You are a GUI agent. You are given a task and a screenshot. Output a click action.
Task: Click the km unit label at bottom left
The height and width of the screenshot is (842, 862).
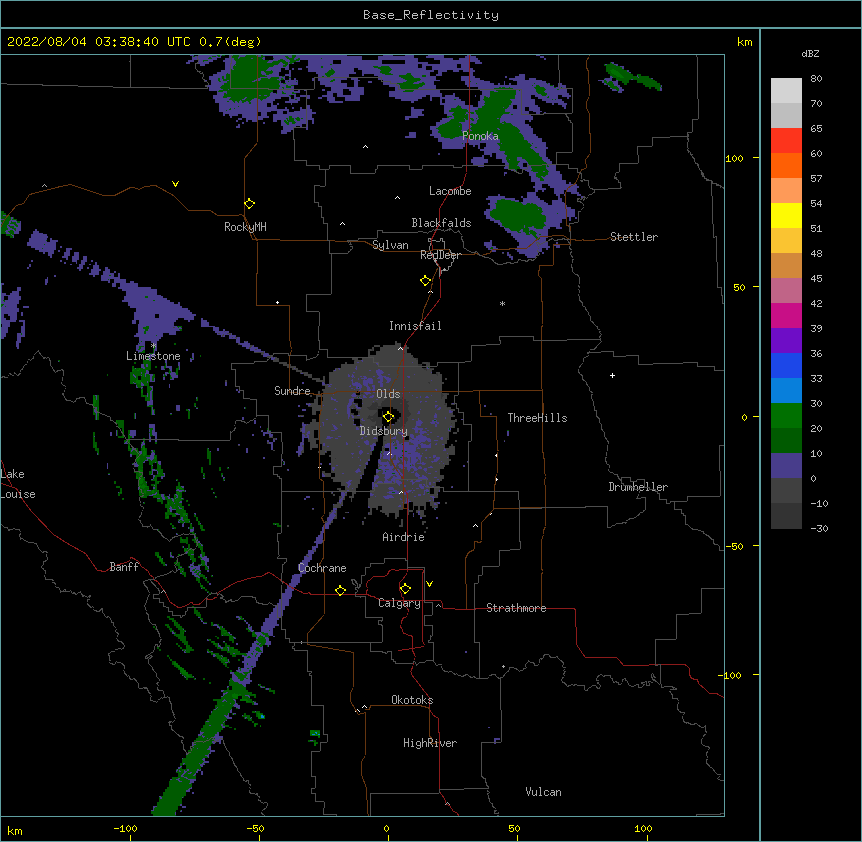pos(15,830)
